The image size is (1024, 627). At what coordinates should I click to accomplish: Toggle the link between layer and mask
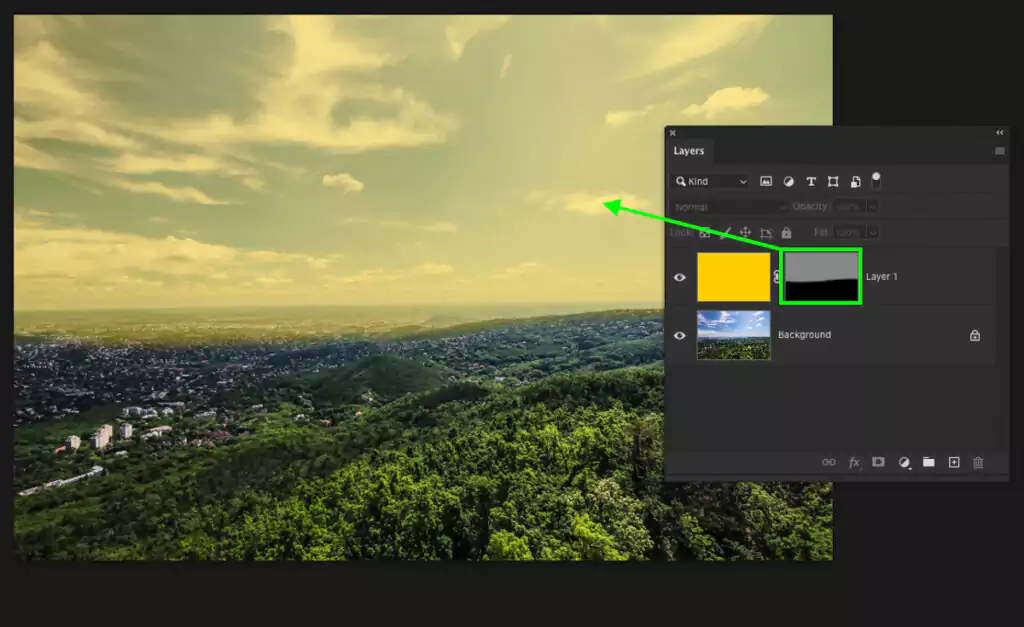point(776,277)
